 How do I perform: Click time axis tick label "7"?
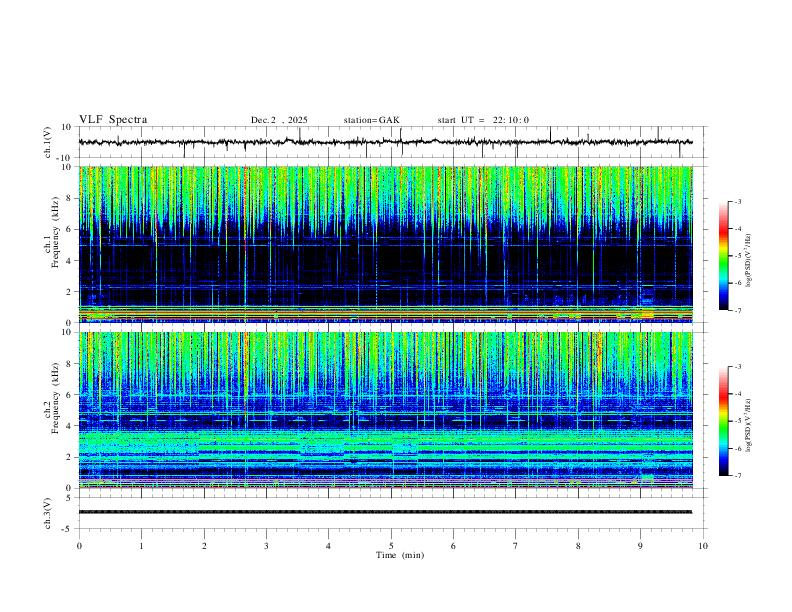(x=516, y=546)
